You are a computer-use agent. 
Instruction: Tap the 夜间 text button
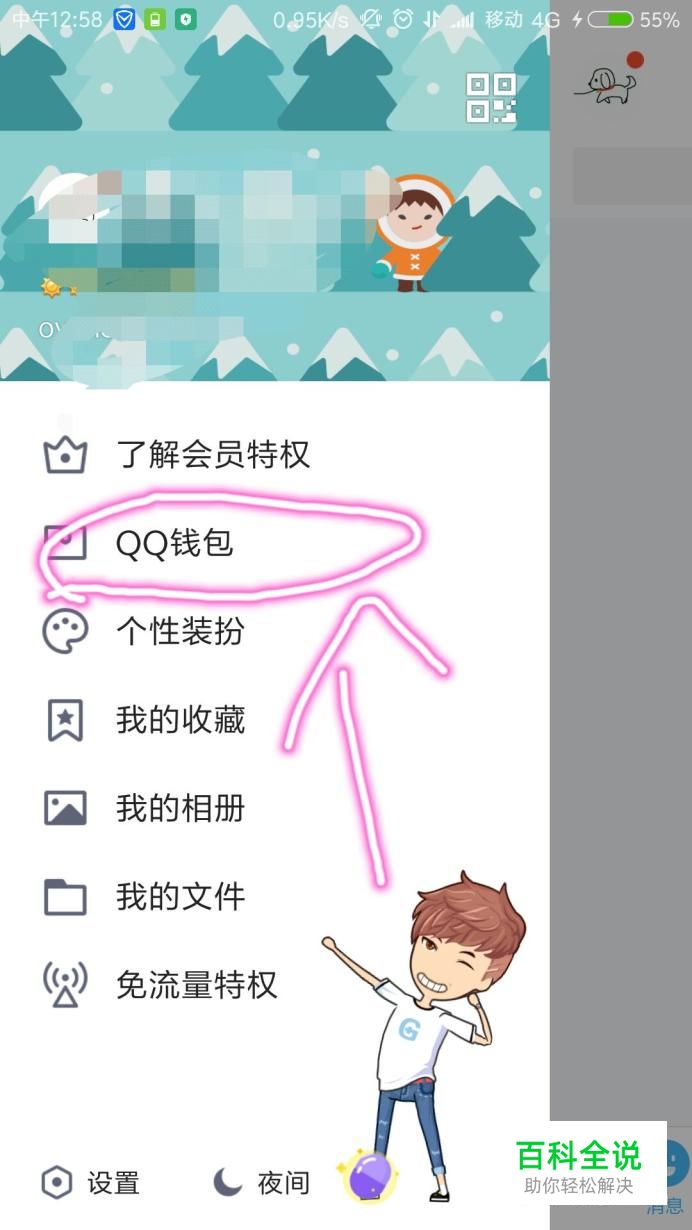(283, 1183)
